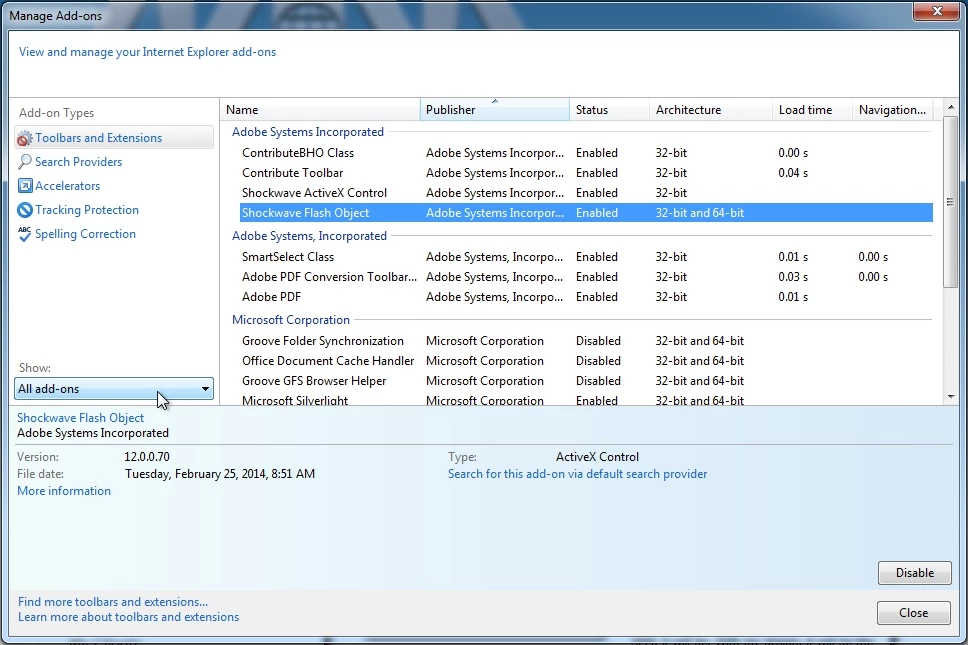
Task: Click the Search Providers magnifier icon
Action: pyautogui.click(x=24, y=162)
